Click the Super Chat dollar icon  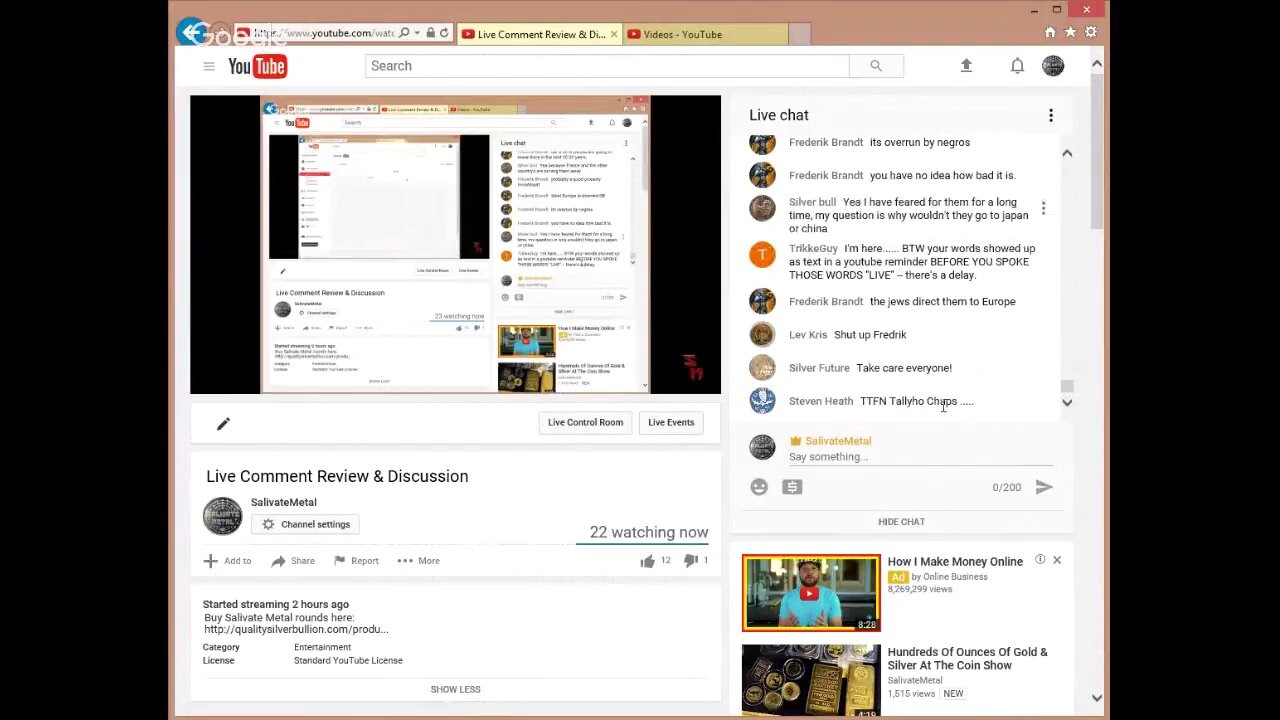coord(792,487)
